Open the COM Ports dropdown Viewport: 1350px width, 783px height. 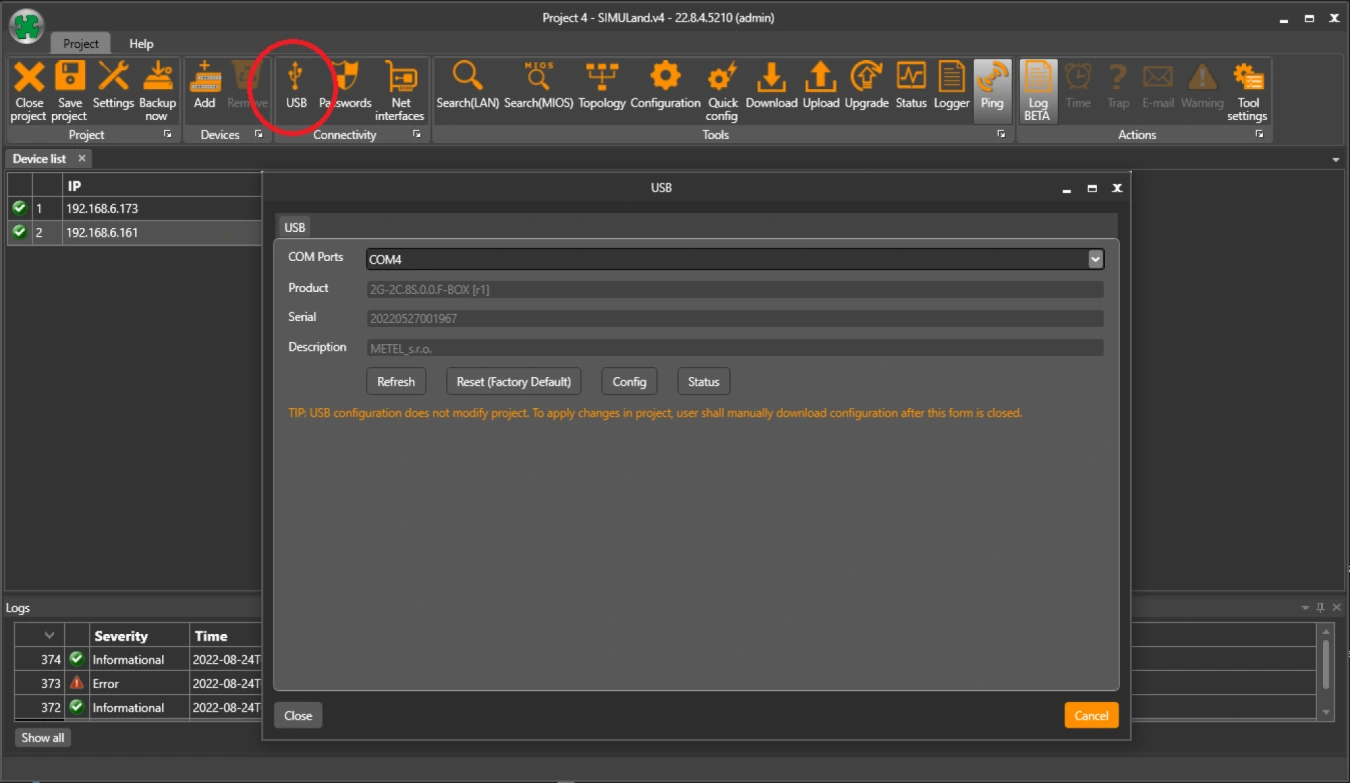point(1095,259)
